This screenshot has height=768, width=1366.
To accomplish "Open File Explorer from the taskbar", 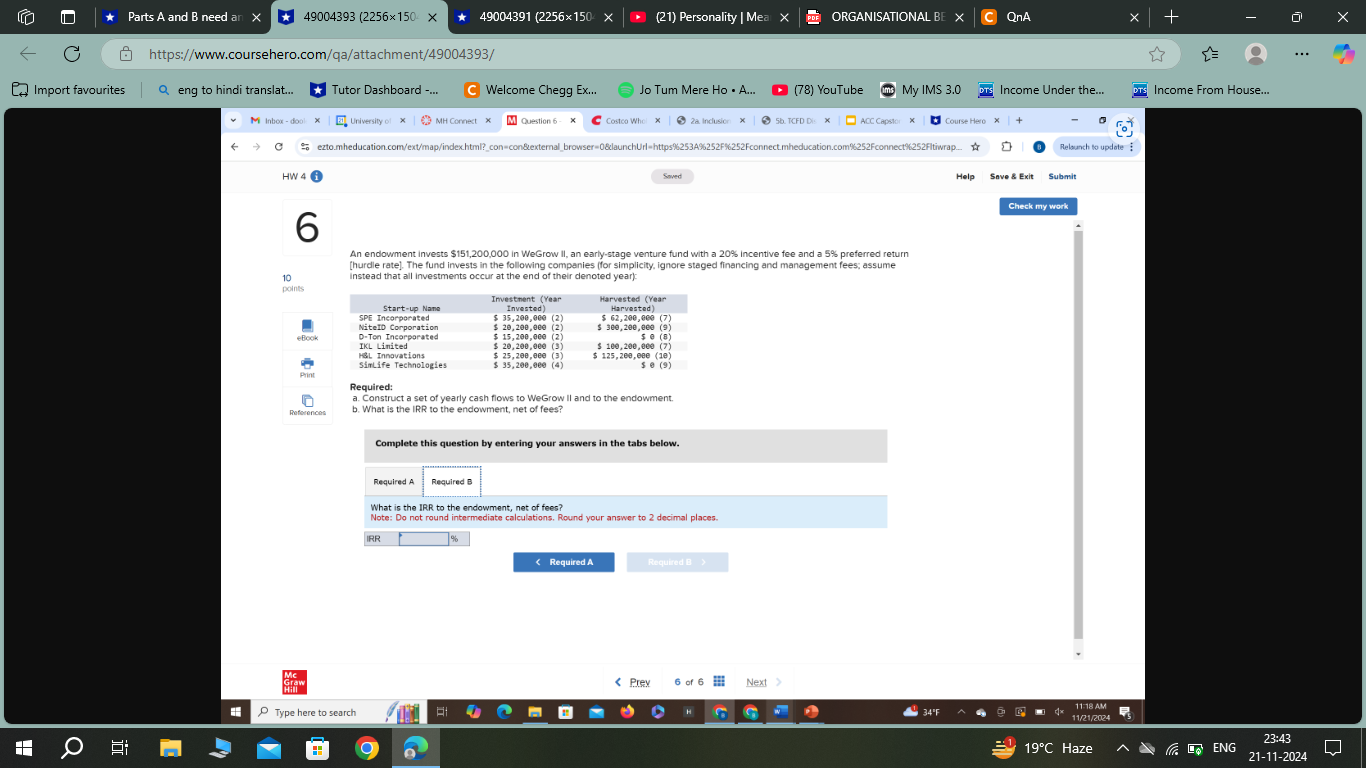I will 170,748.
